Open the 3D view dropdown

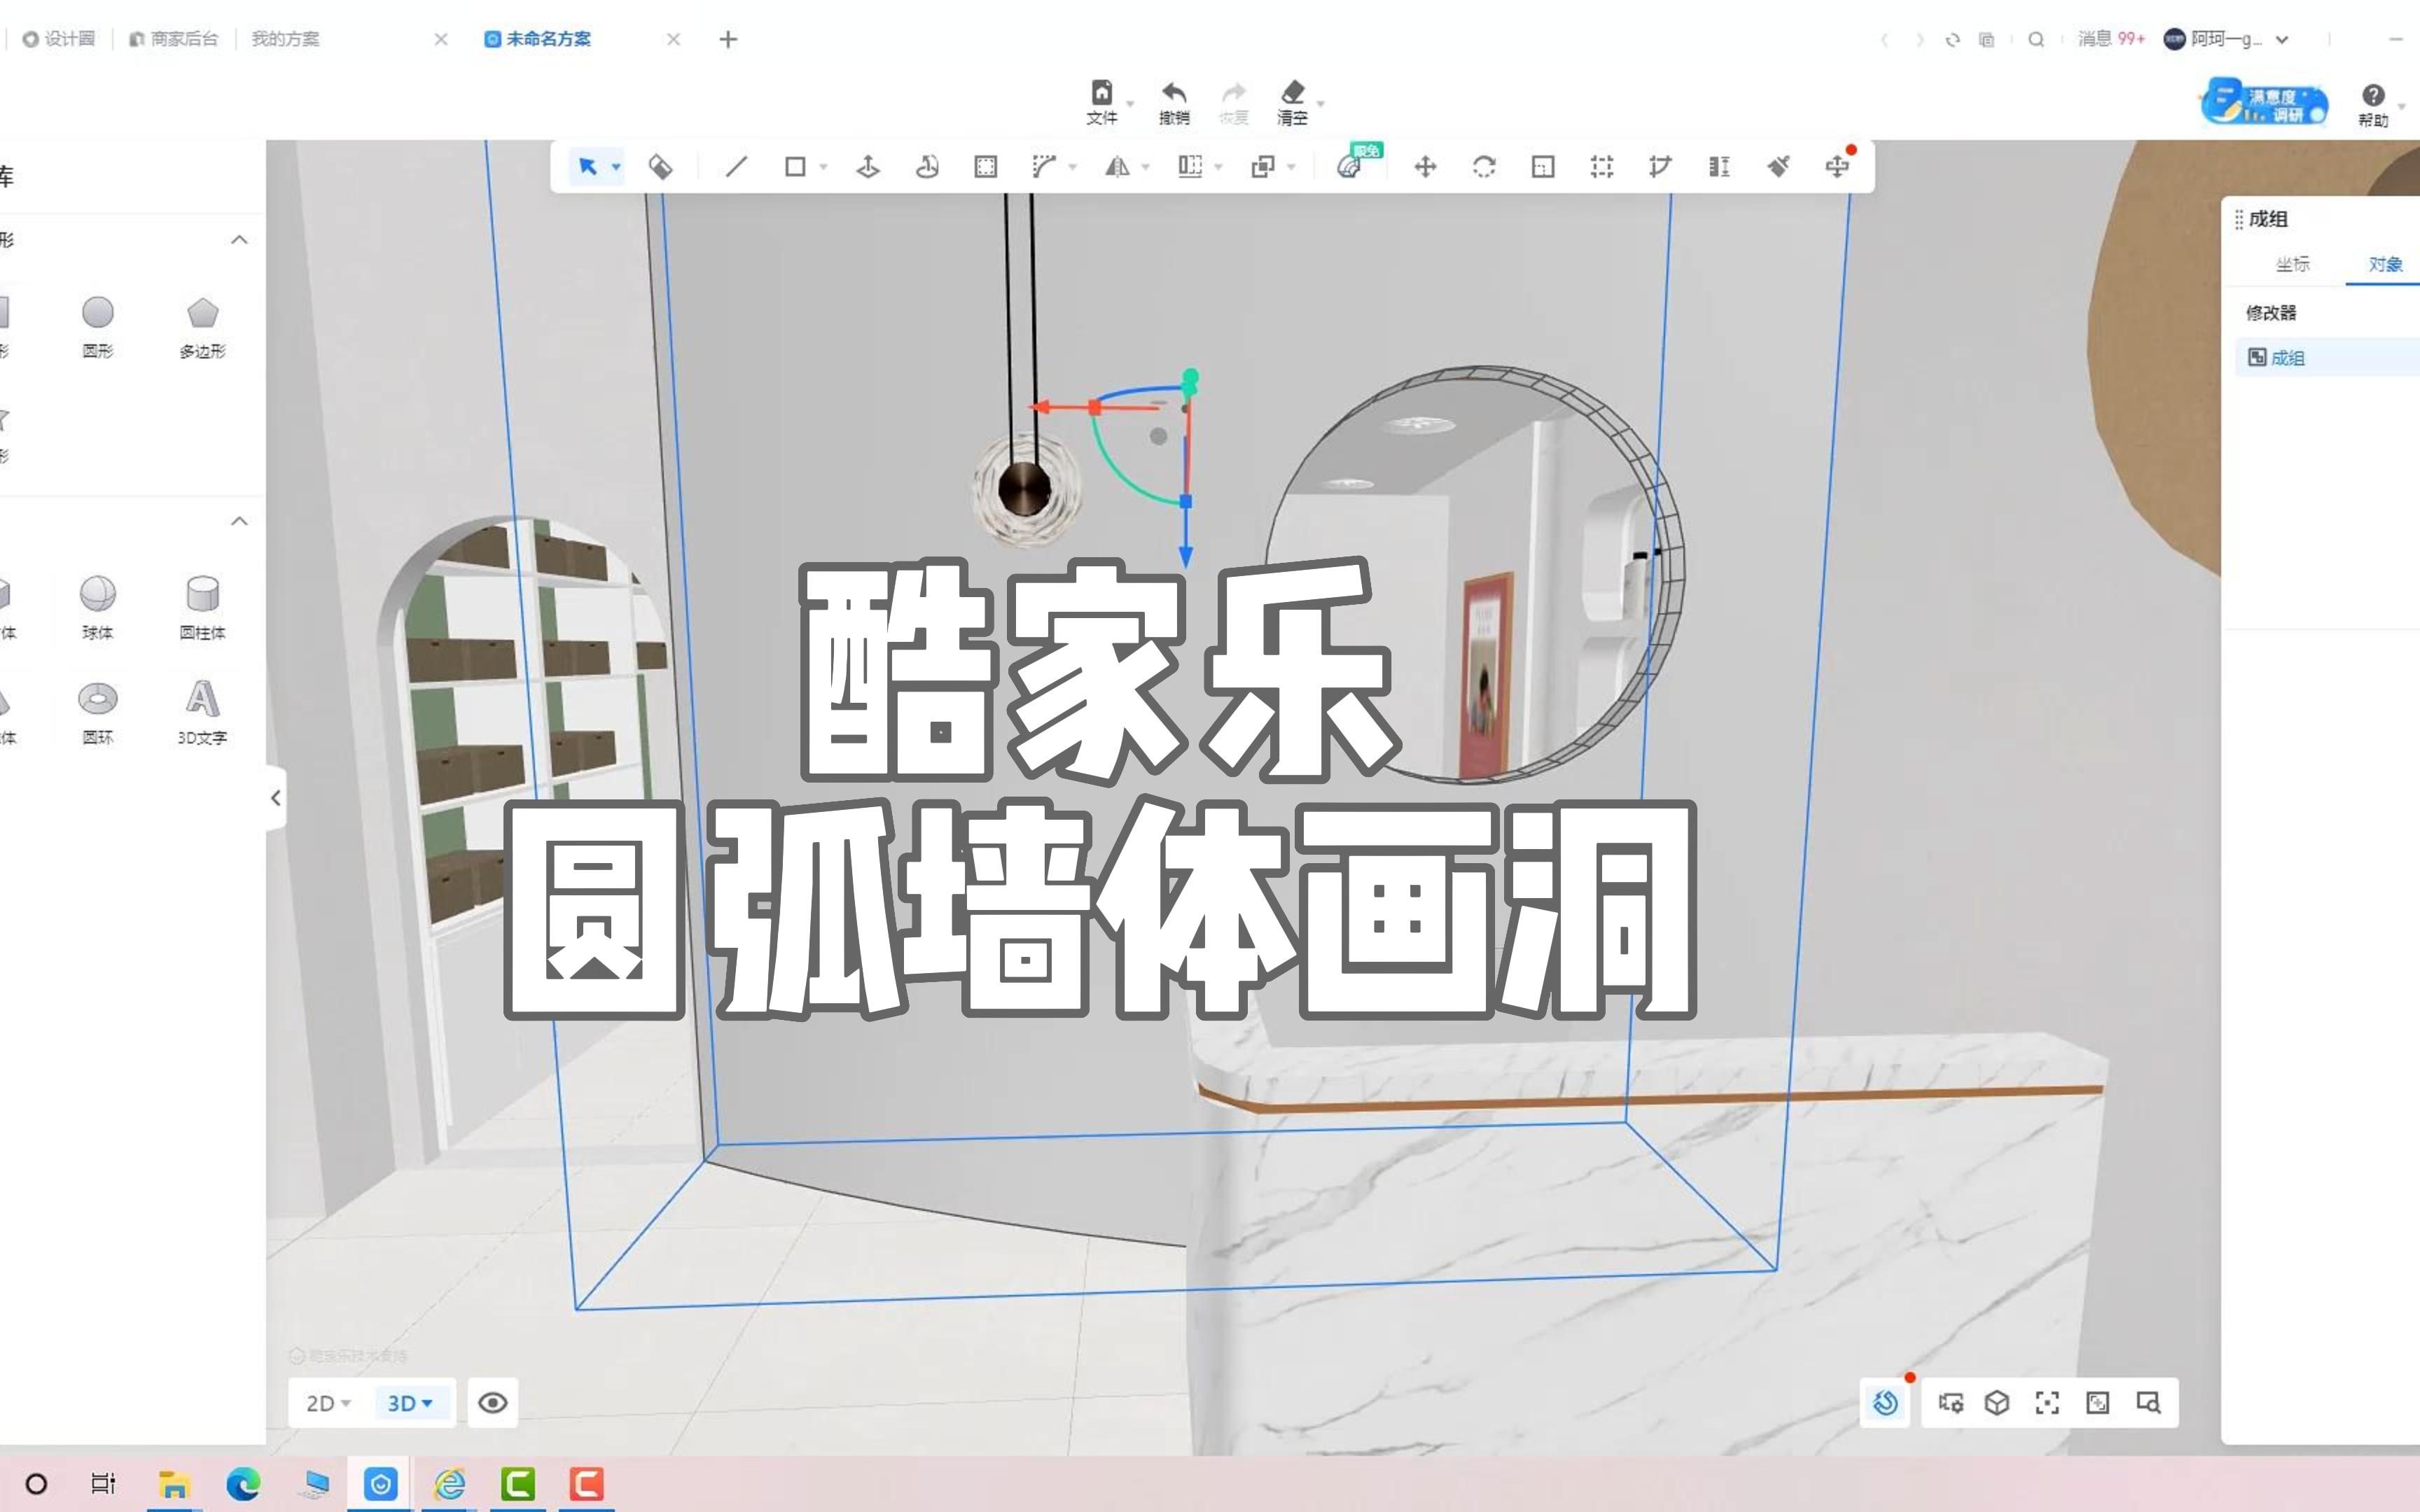tap(410, 1403)
